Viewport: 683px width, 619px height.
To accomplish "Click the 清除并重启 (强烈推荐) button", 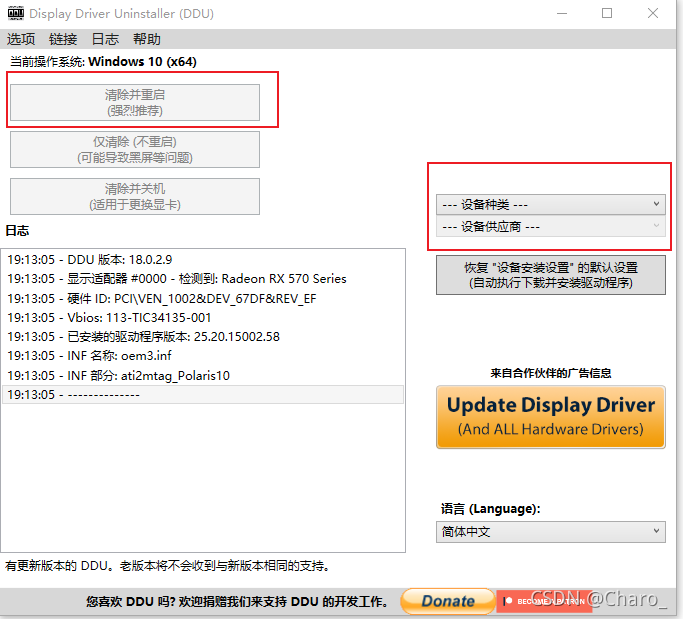I will [x=135, y=102].
